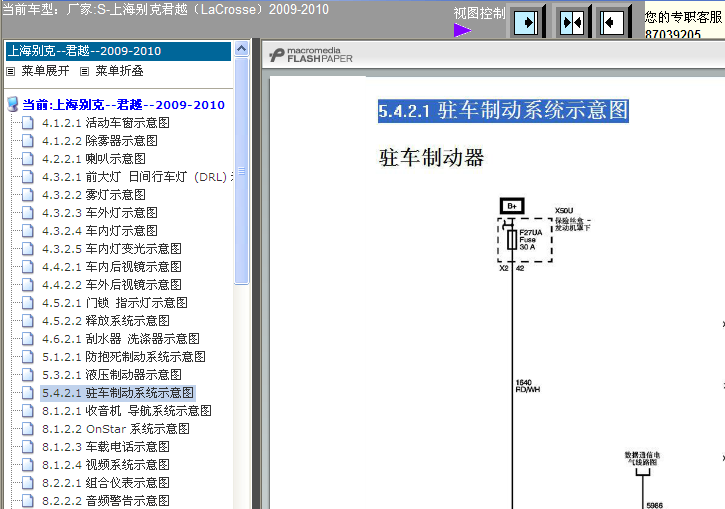
Task: Click the page icon for 8.1.2.4 视频系统示意图
Action: pos(28,466)
